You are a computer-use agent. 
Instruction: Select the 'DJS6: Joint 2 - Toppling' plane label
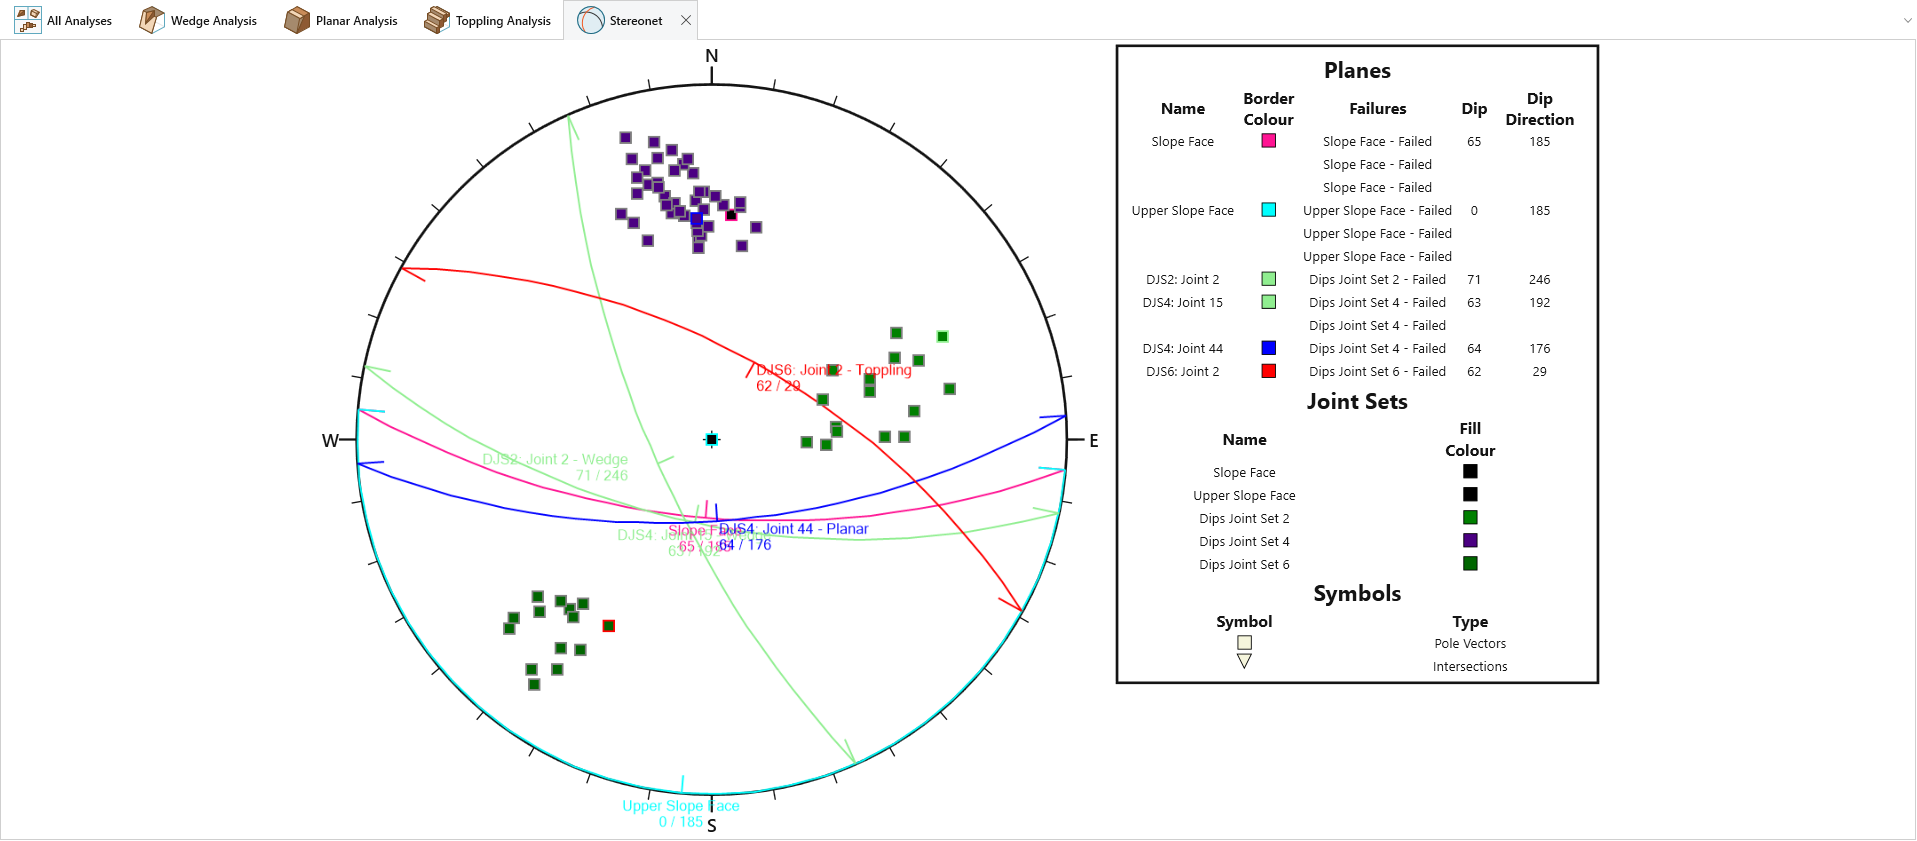pyautogui.click(x=833, y=370)
